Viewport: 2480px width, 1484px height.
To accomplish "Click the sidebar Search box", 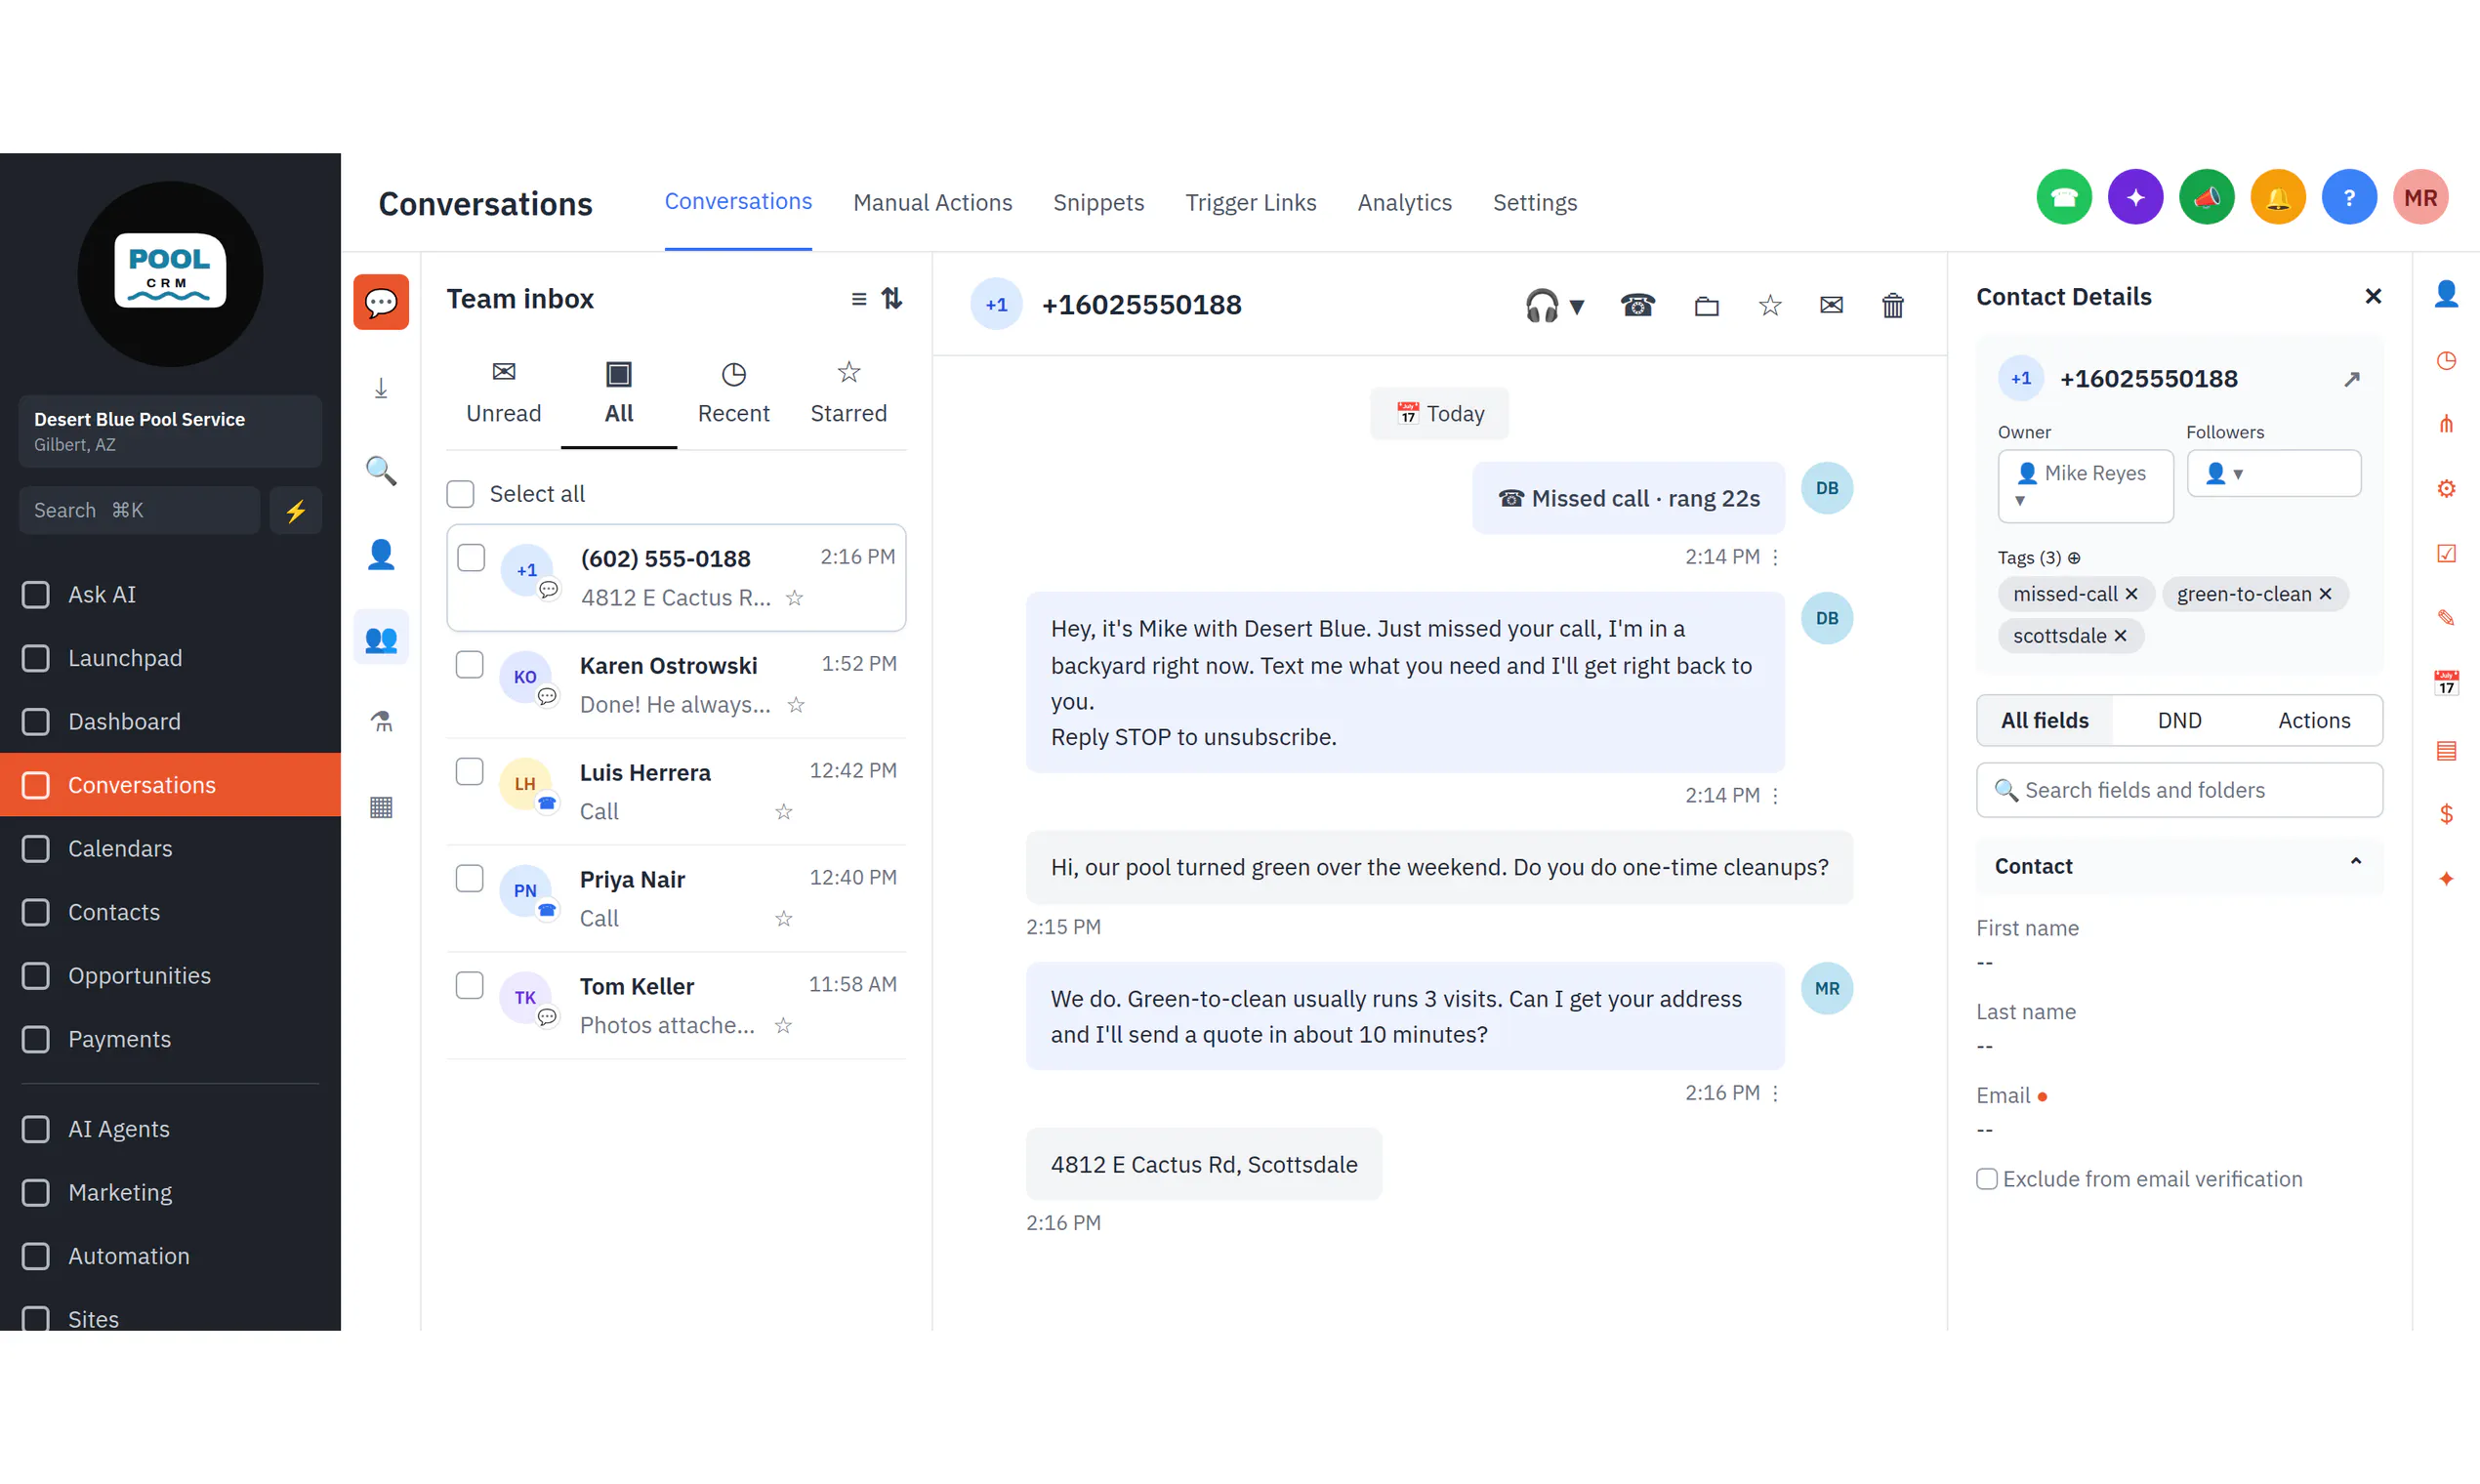I will 139,511.
